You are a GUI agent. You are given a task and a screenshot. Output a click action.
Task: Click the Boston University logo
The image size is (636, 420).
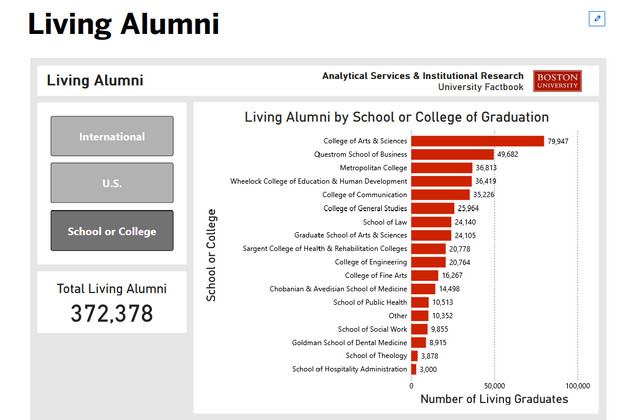557,81
